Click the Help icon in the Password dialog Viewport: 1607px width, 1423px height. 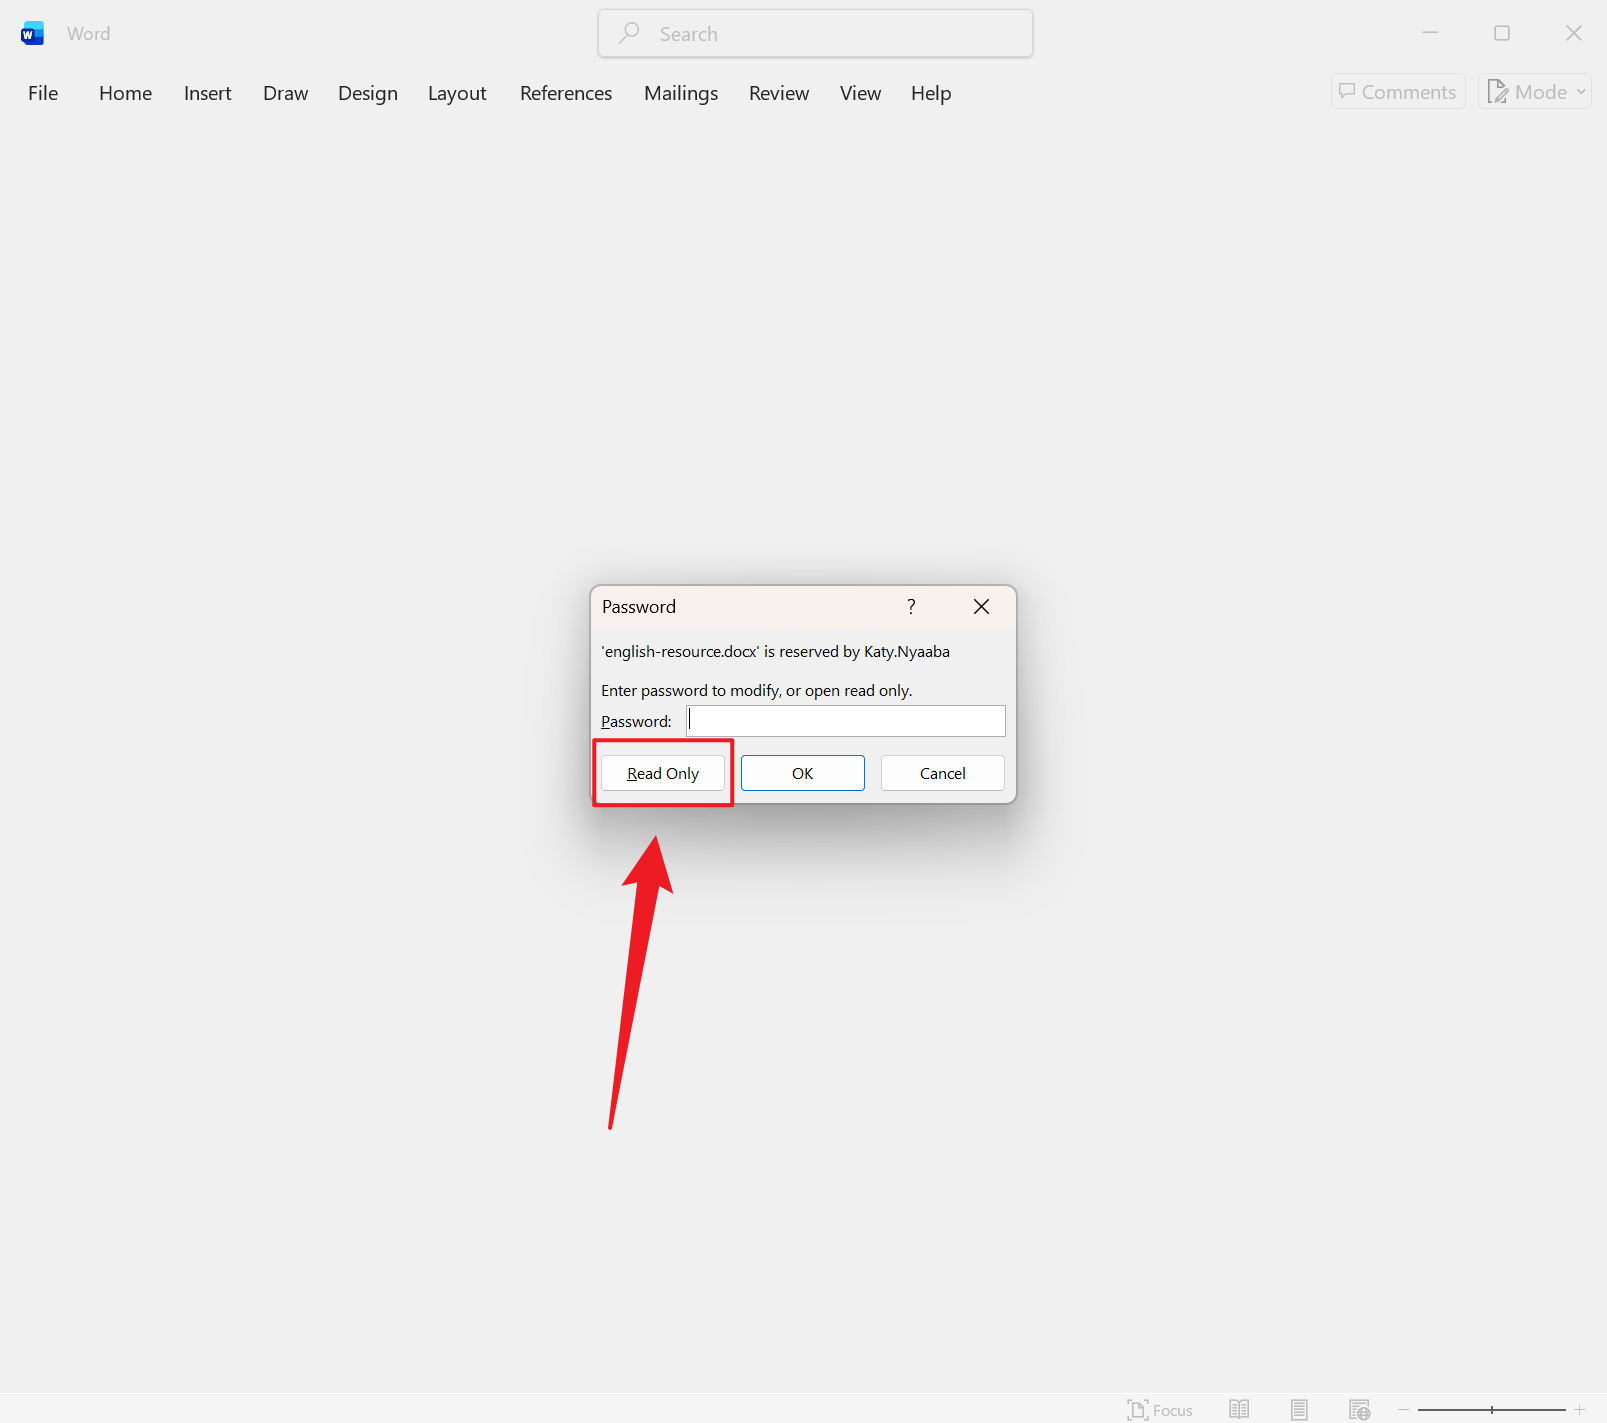pyautogui.click(x=910, y=606)
